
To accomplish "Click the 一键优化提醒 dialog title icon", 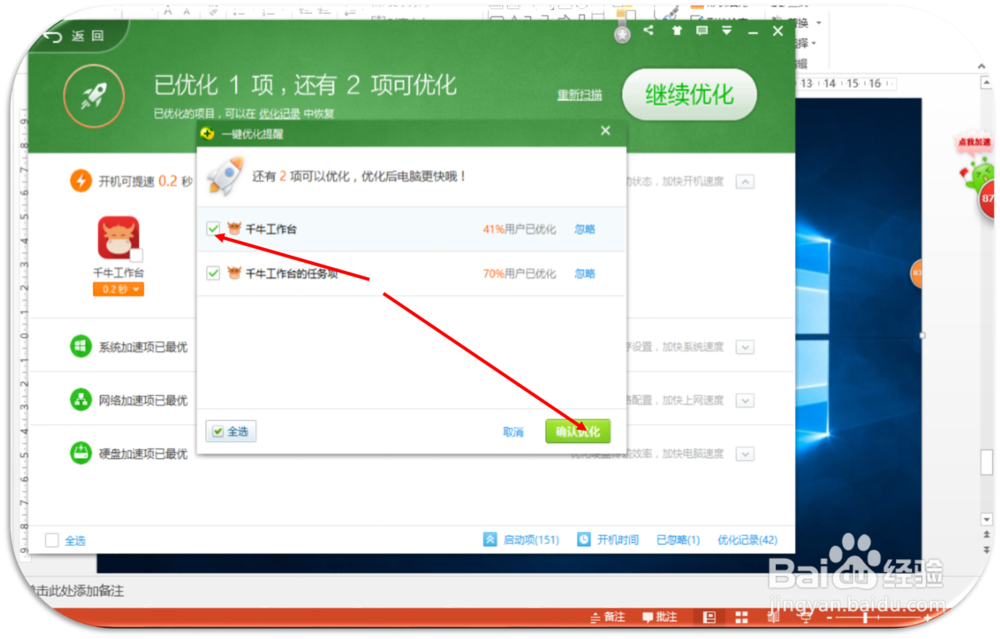I will coord(207,133).
